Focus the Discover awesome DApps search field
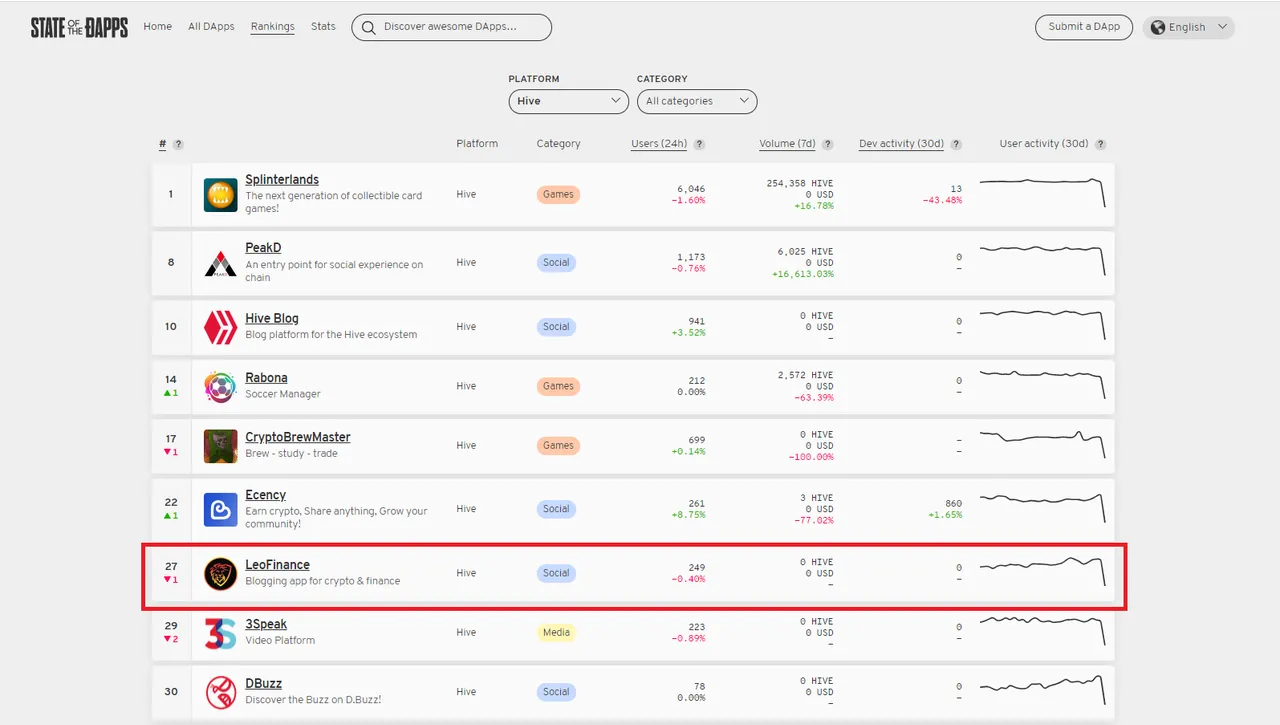Image resolution: width=1280 pixels, height=725 pixels. [x=451, y=28]
